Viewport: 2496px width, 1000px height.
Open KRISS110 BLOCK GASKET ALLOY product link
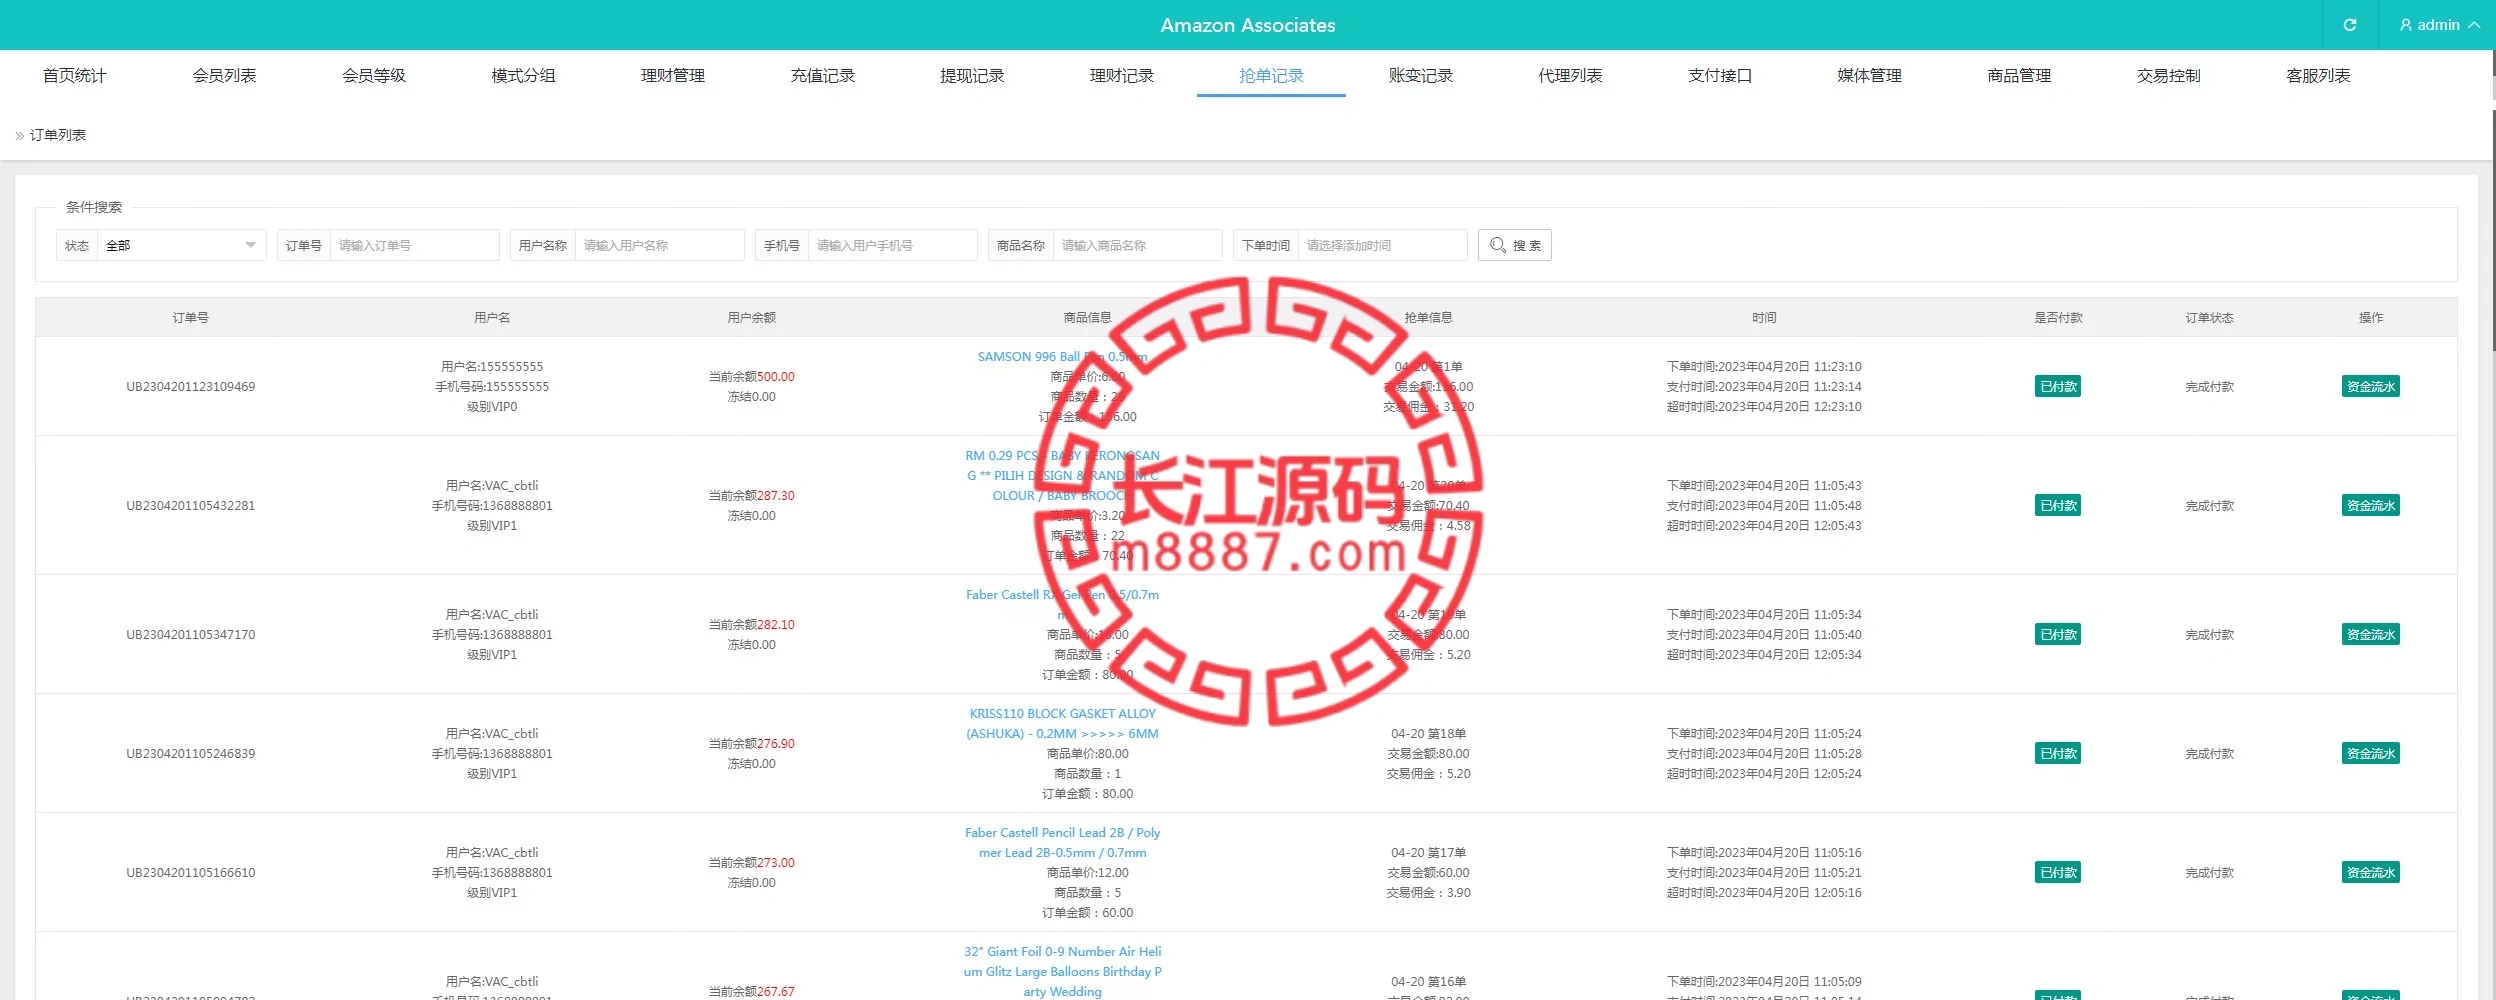(1062, 724)
